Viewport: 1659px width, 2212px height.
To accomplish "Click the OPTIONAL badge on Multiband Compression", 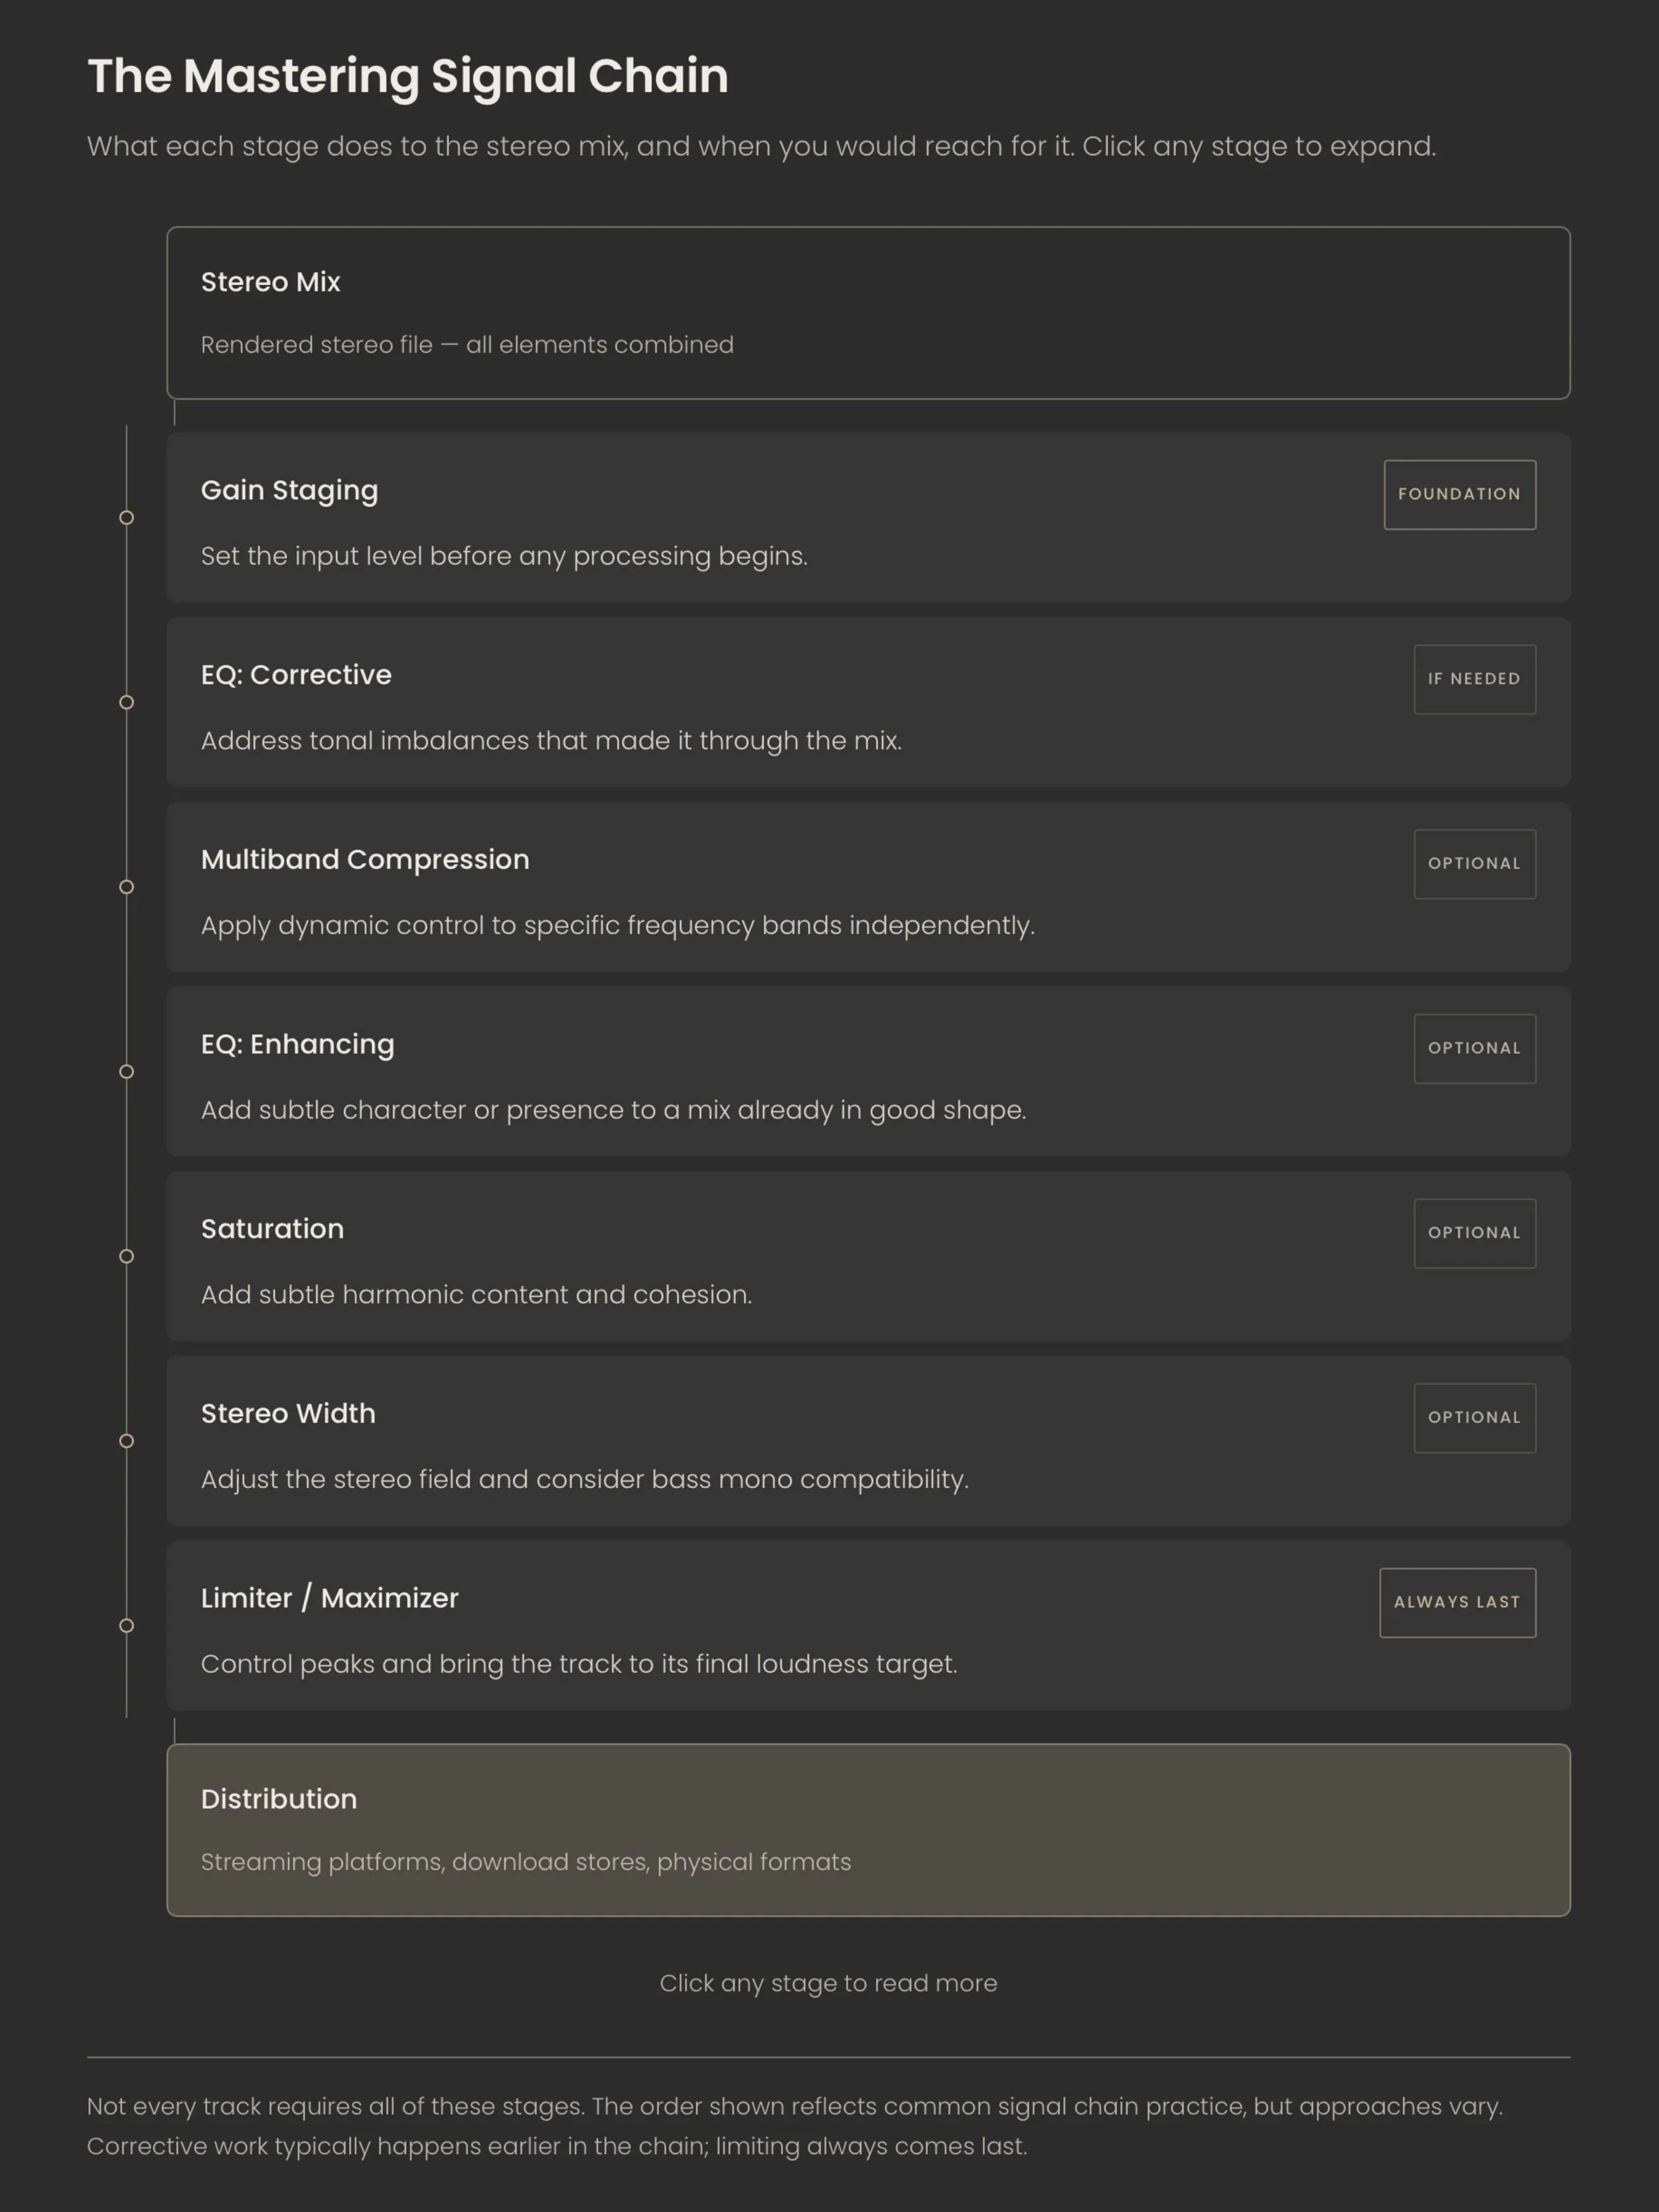I will 1474,864.
